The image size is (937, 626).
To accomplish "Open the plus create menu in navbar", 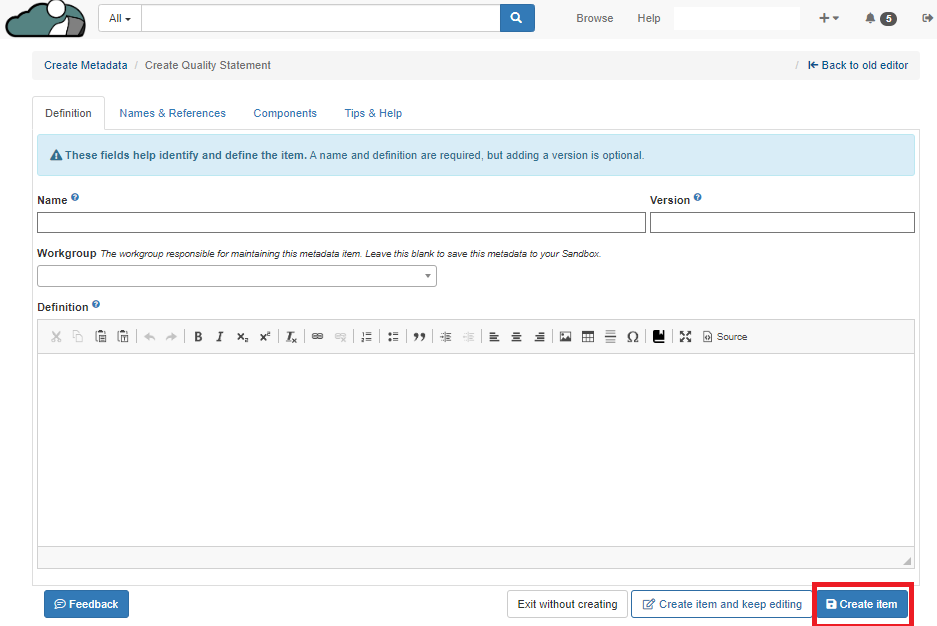I will coord(828,18).
